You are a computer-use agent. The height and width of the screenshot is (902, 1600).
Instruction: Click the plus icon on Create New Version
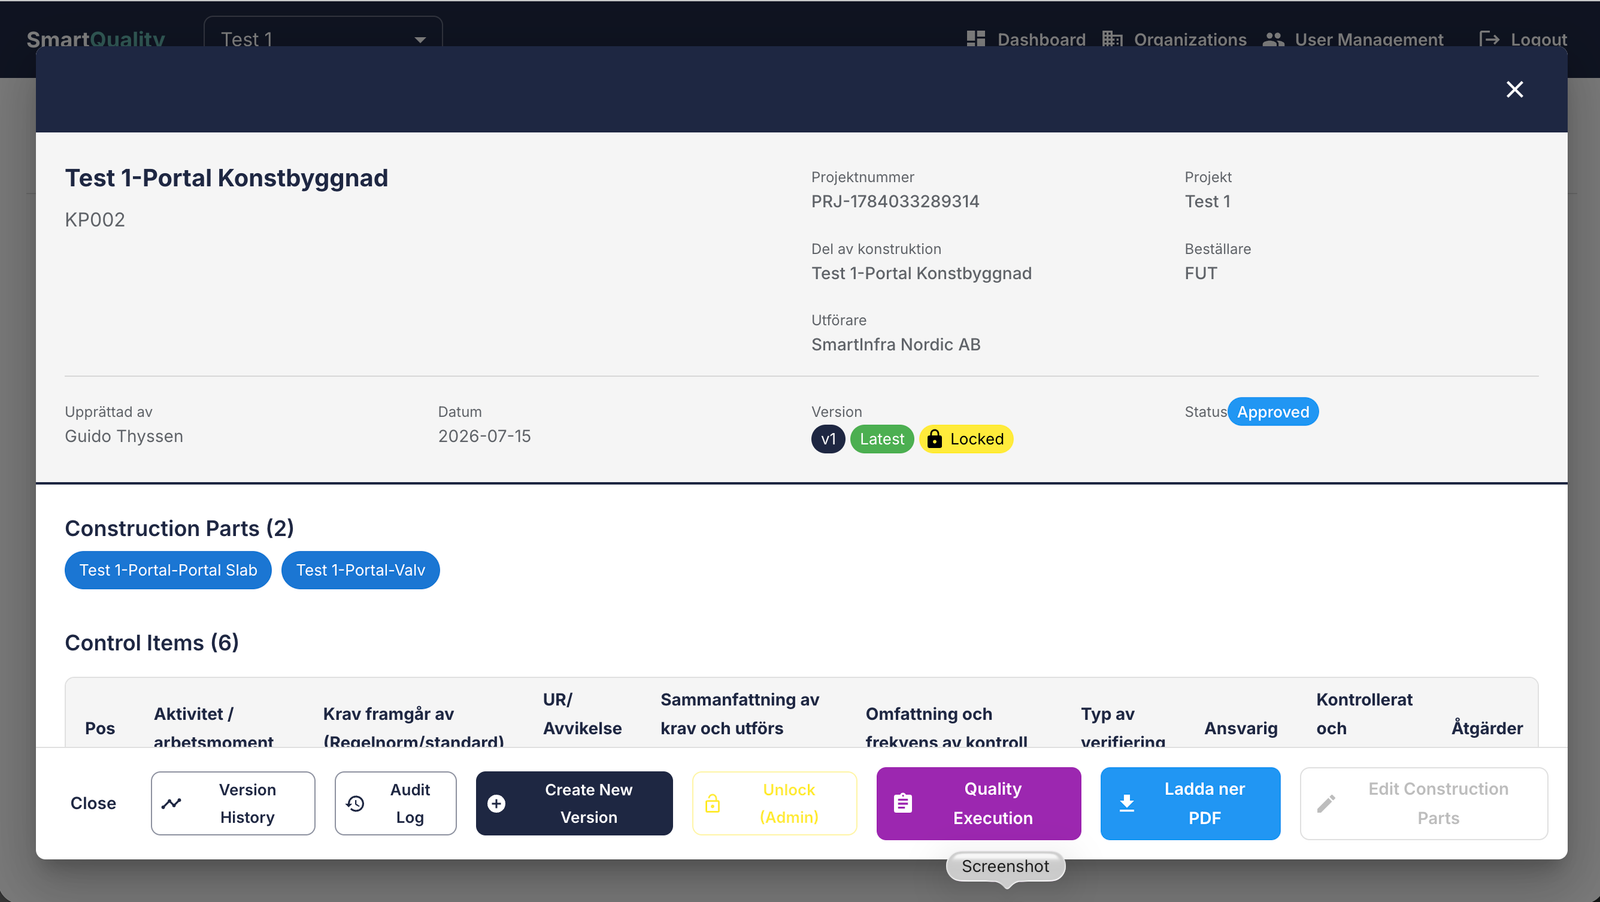tap(496, 803)
